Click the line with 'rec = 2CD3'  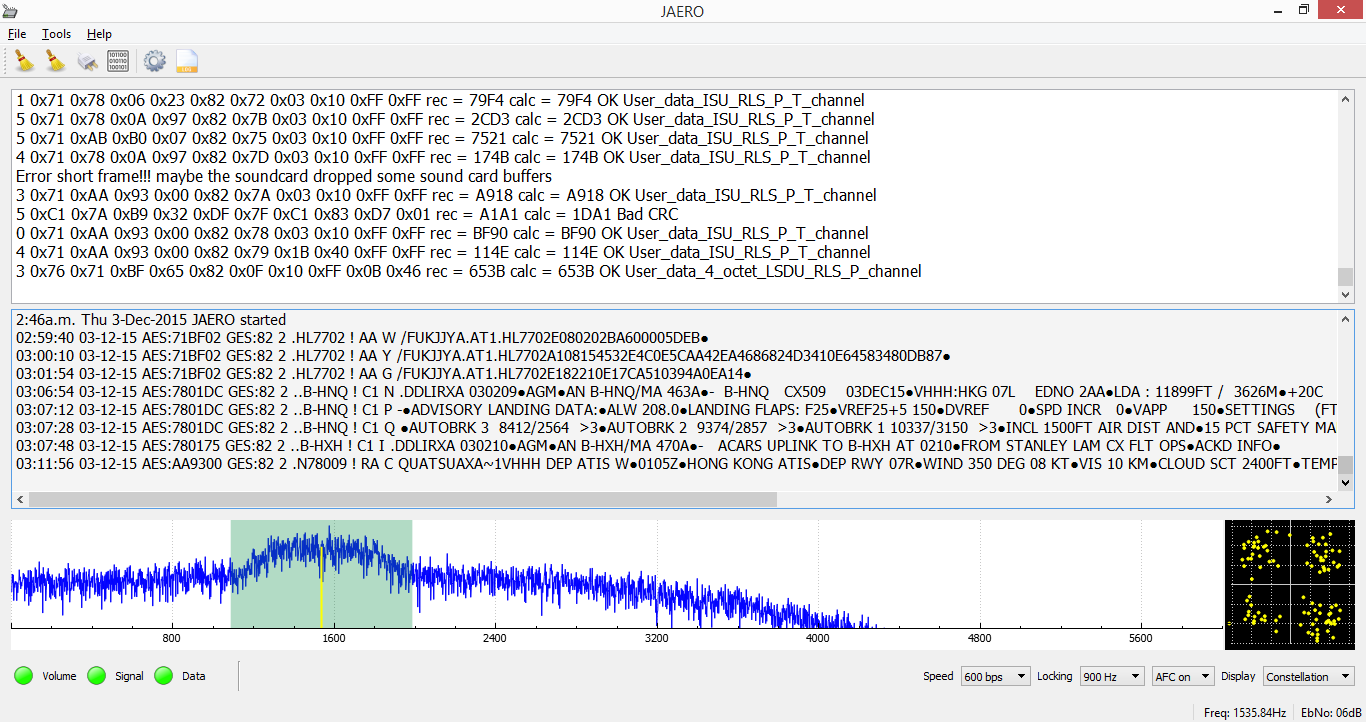pos(445,119)
